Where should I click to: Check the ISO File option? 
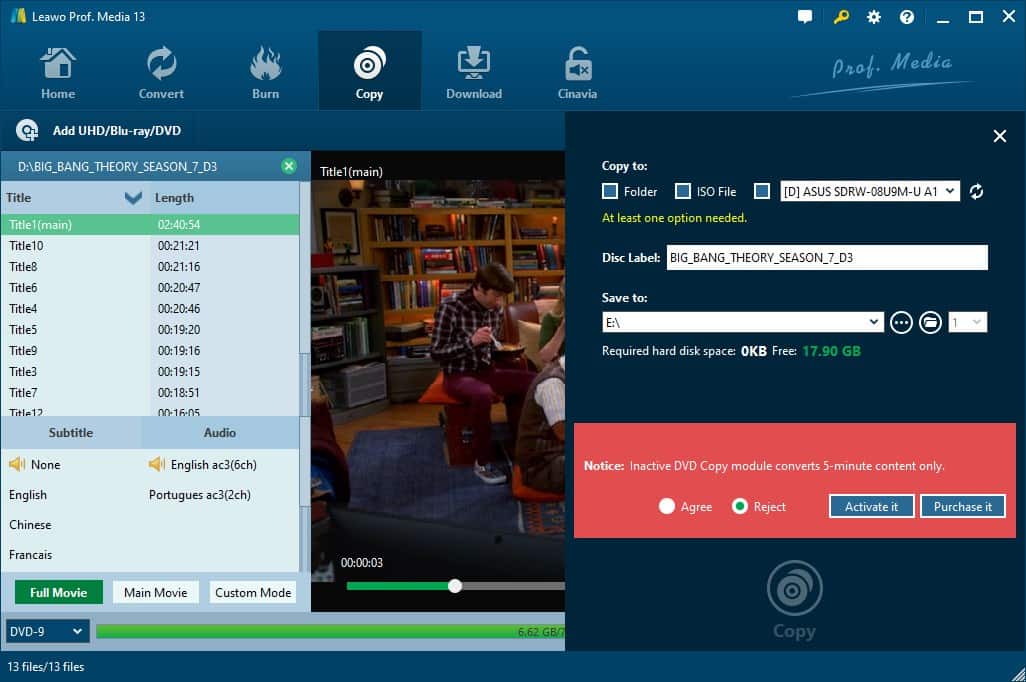pyautogui.click(x=682, y=191)
